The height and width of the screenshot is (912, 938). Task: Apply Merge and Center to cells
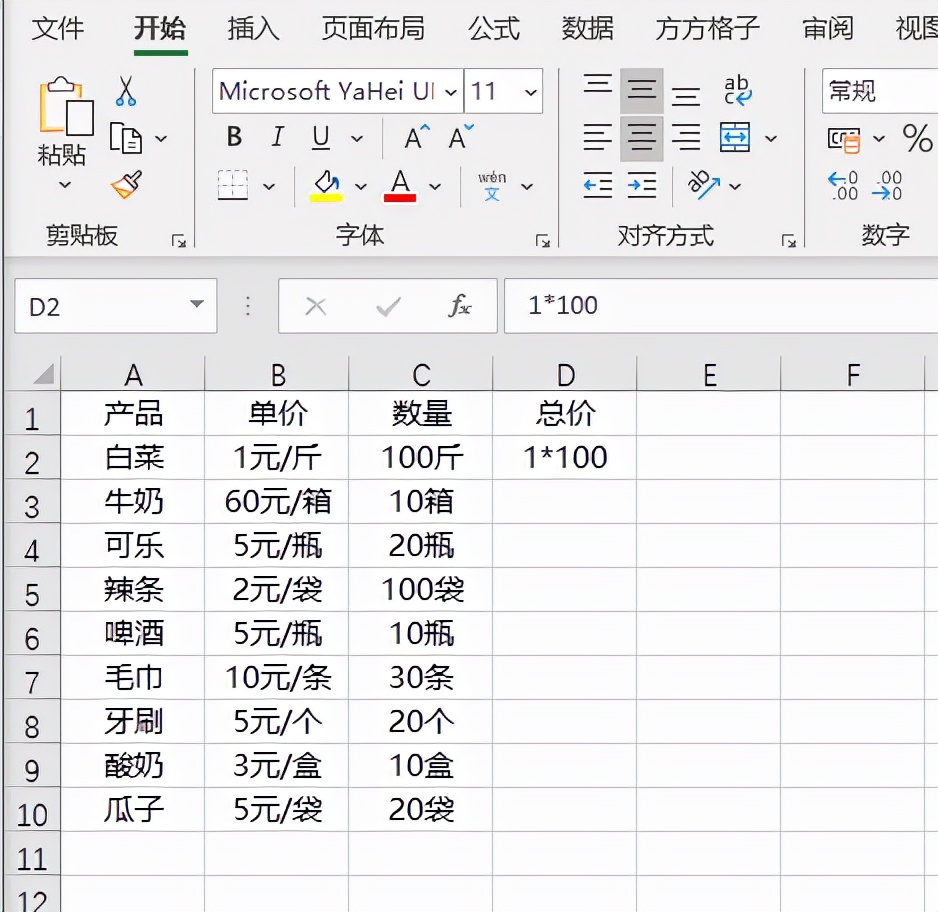click(x=736, y=138)
